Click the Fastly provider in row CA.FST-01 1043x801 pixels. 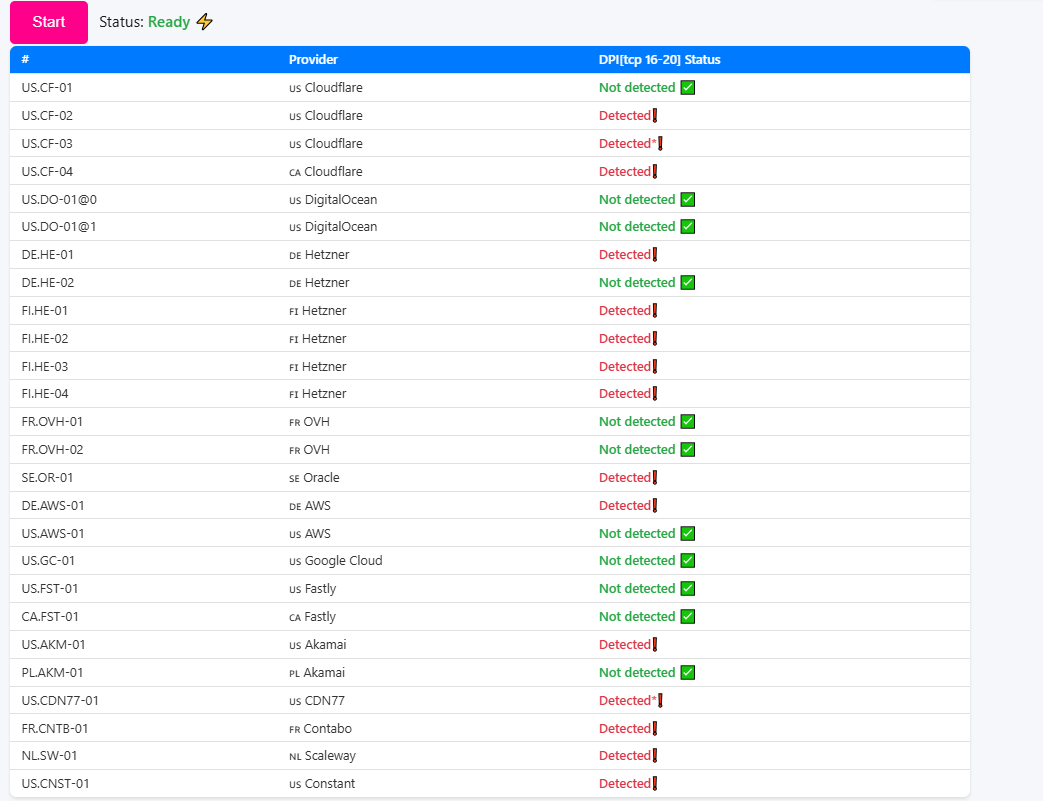click(312, 617)
